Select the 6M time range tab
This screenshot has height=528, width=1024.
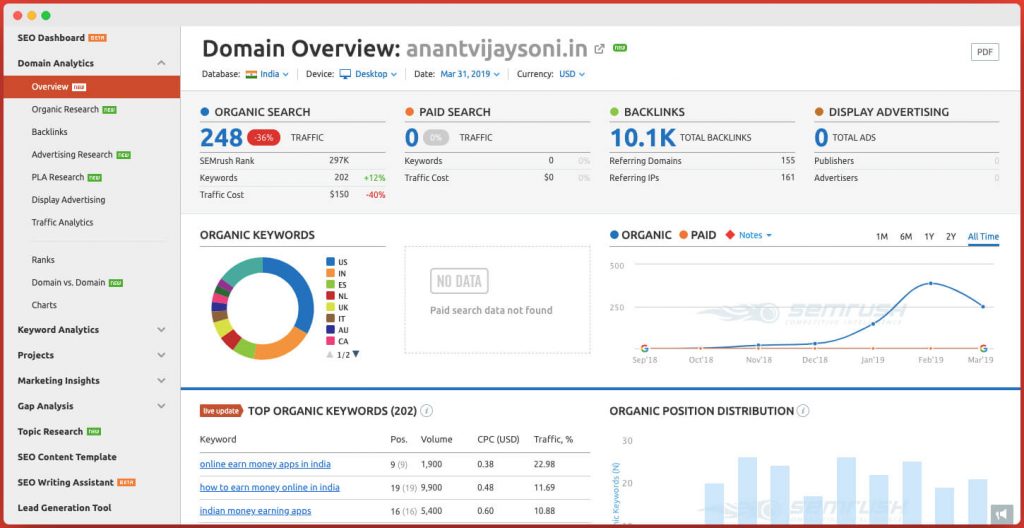pyautogui.click(x=906, y=237)
